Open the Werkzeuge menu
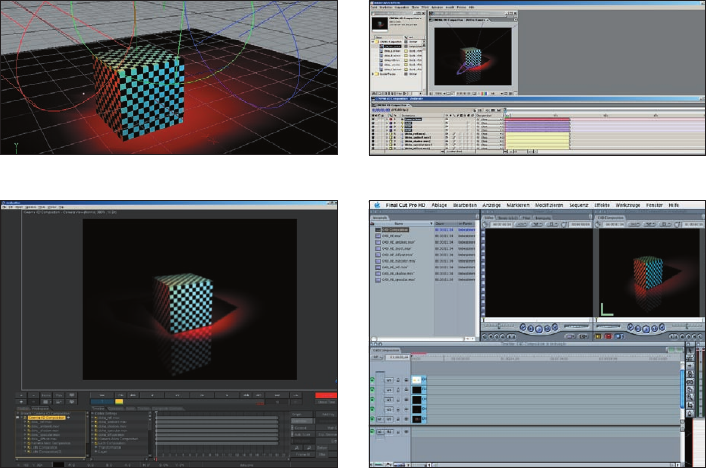706x468 pixels. click(x=628, y=205)
